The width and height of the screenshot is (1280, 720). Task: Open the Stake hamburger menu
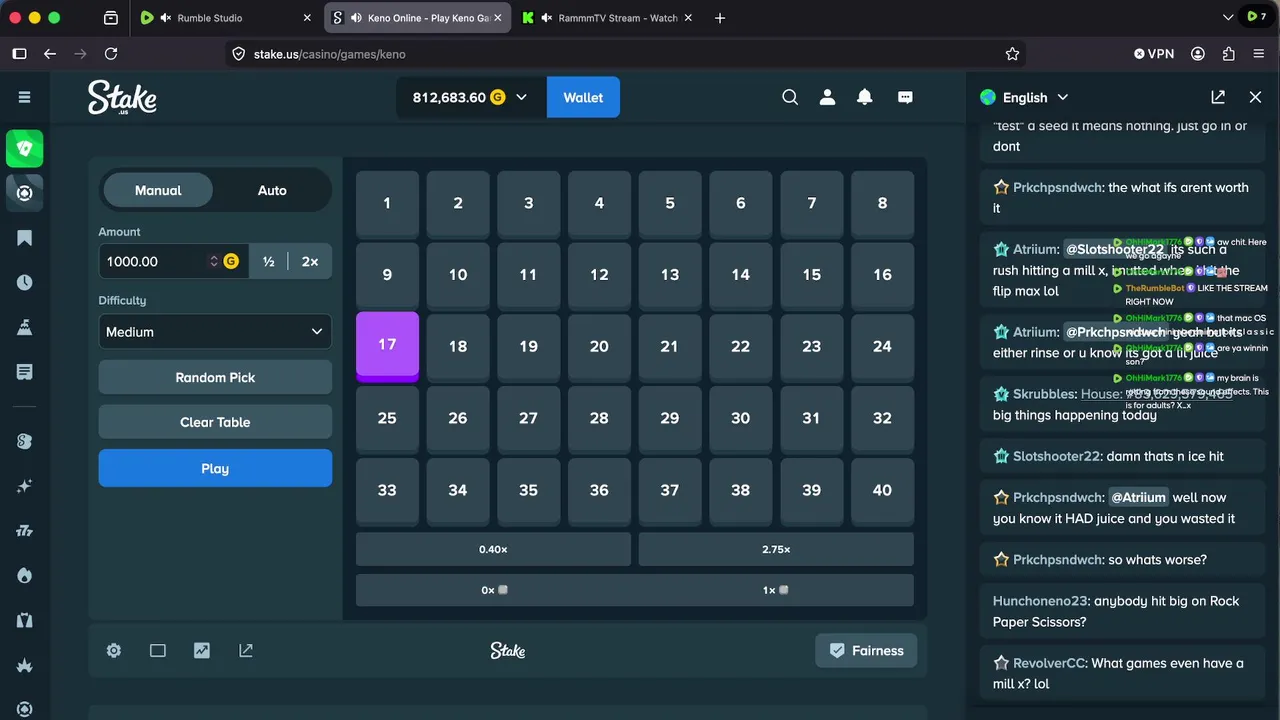tap(25, 97)
